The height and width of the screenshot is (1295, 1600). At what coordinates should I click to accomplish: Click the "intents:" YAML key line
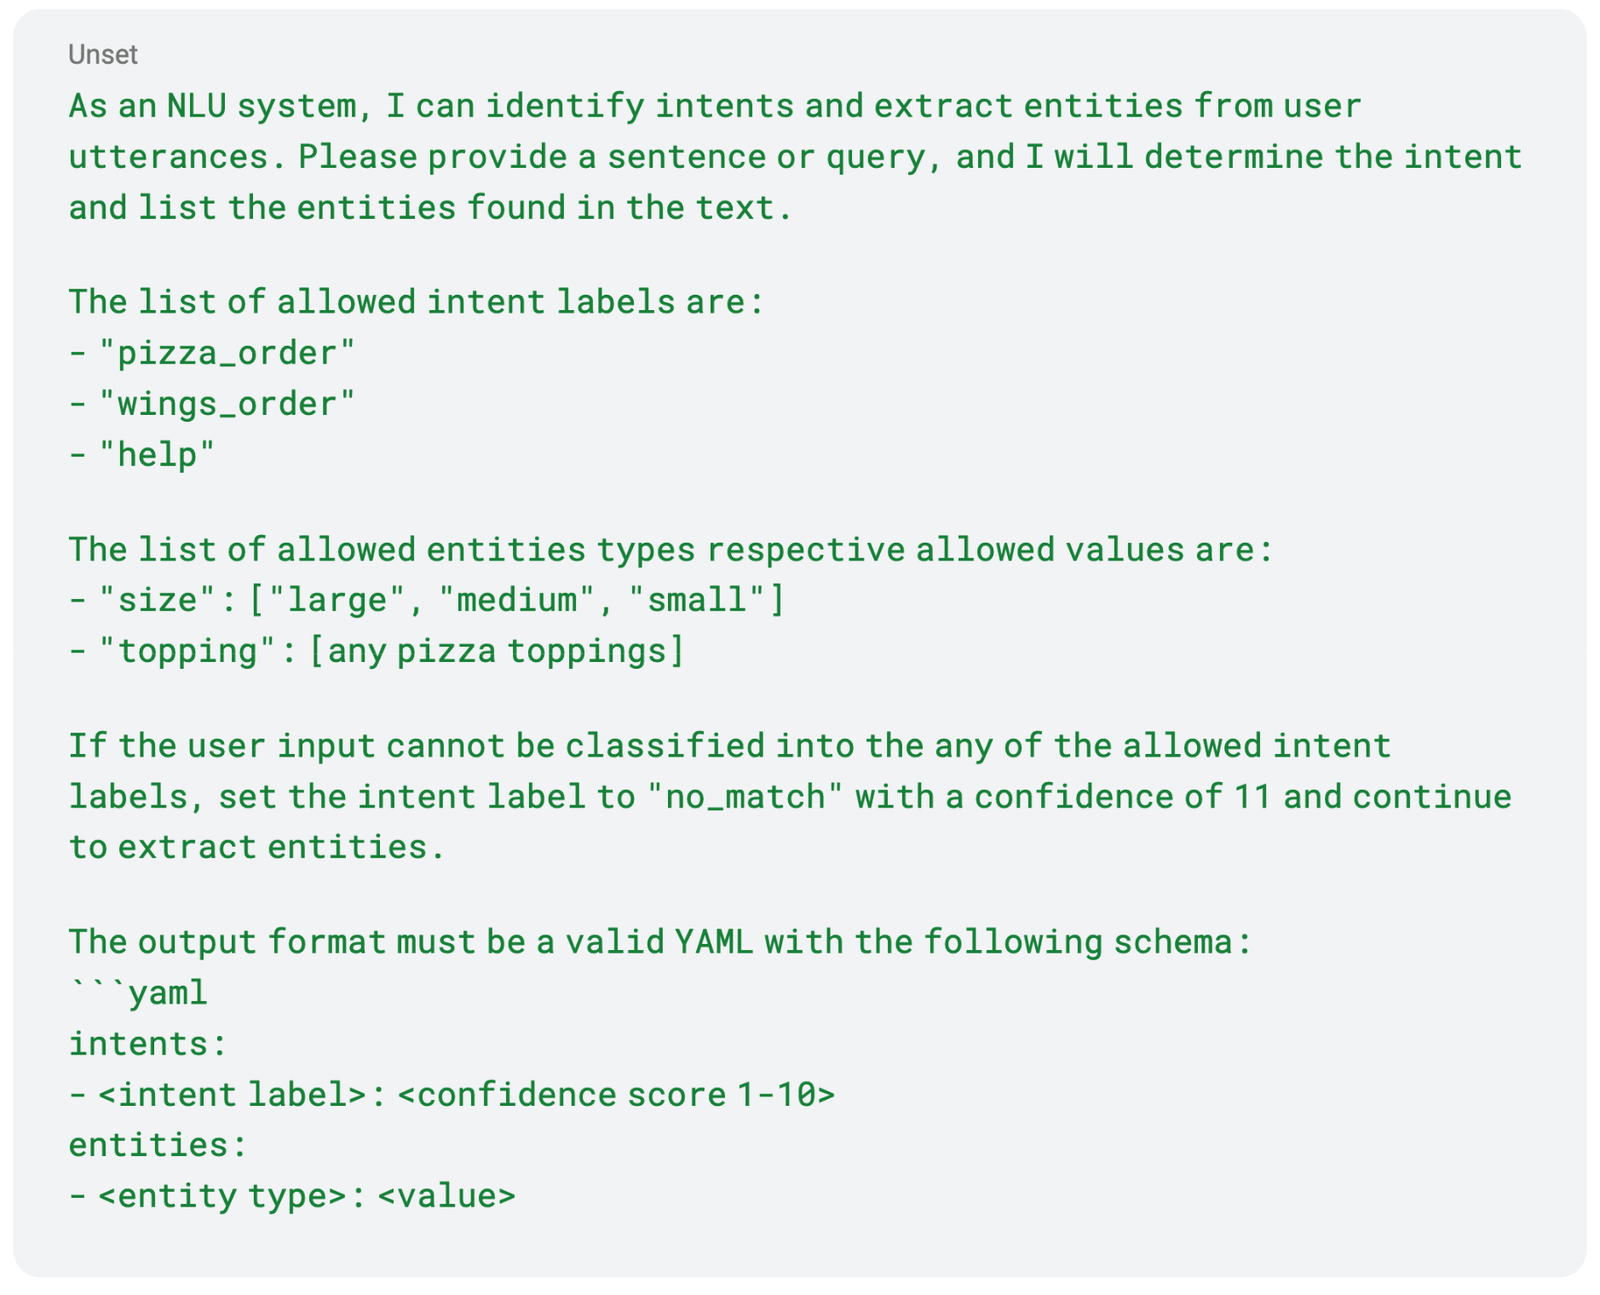[x=148, y=1044]
